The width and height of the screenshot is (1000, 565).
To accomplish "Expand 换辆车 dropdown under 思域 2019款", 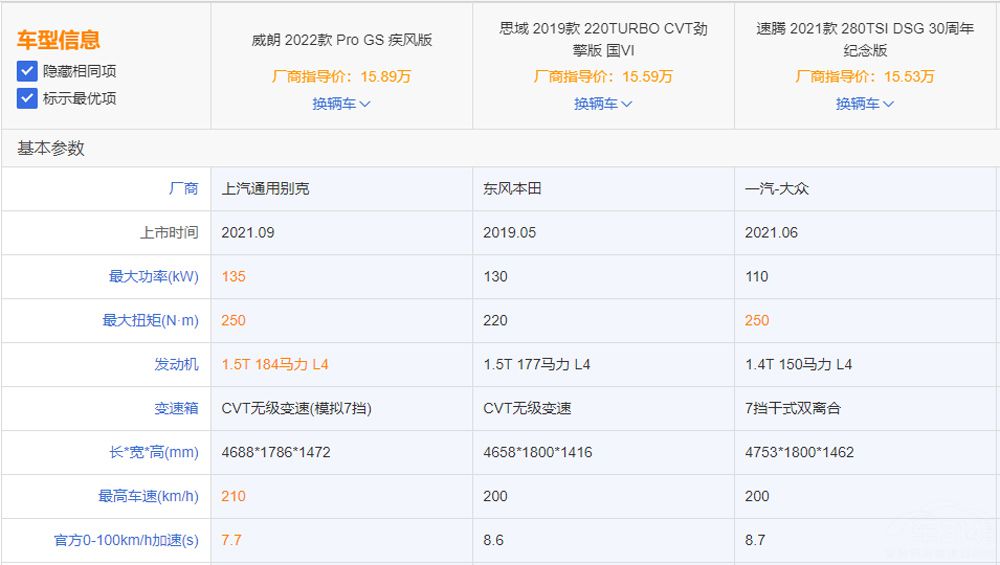I will [x=603, y=104].
